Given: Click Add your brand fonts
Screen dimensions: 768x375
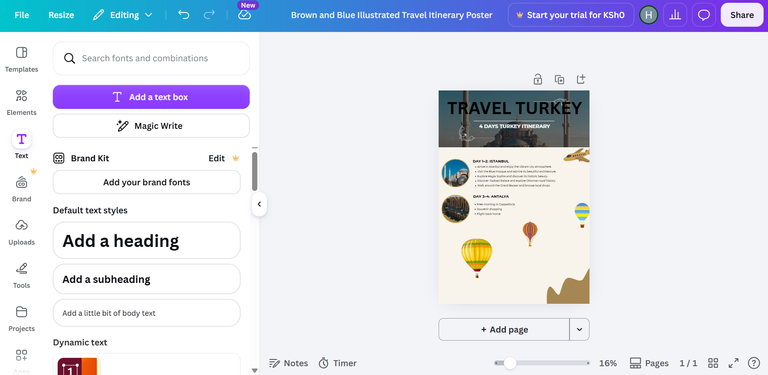Looking at the screenshot, I should [x=146, y=182].
